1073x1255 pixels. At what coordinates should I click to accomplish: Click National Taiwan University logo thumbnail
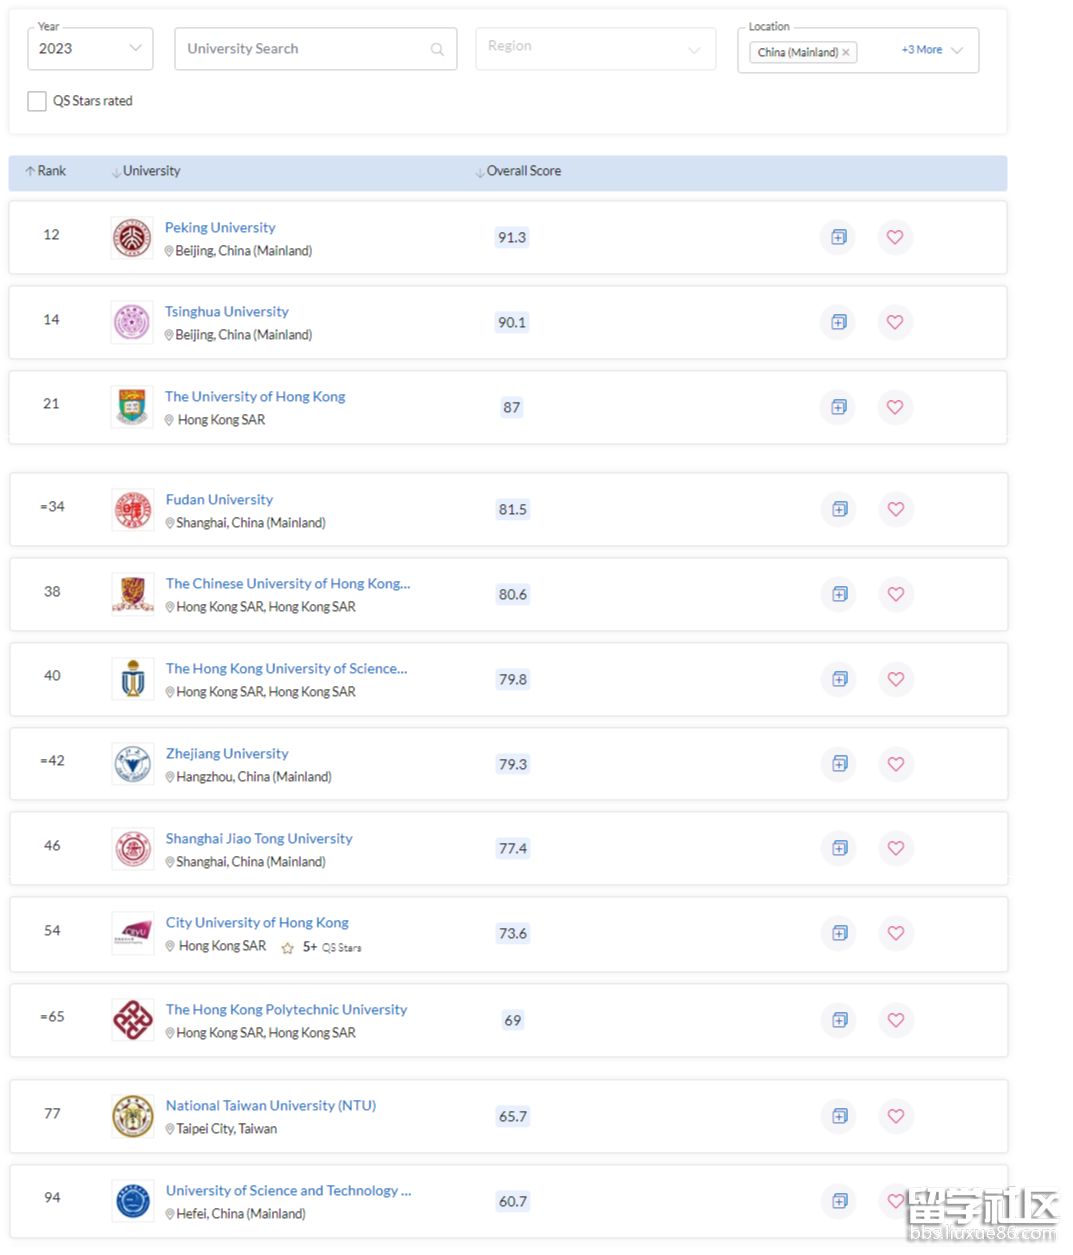click(x=133, y=1116)
